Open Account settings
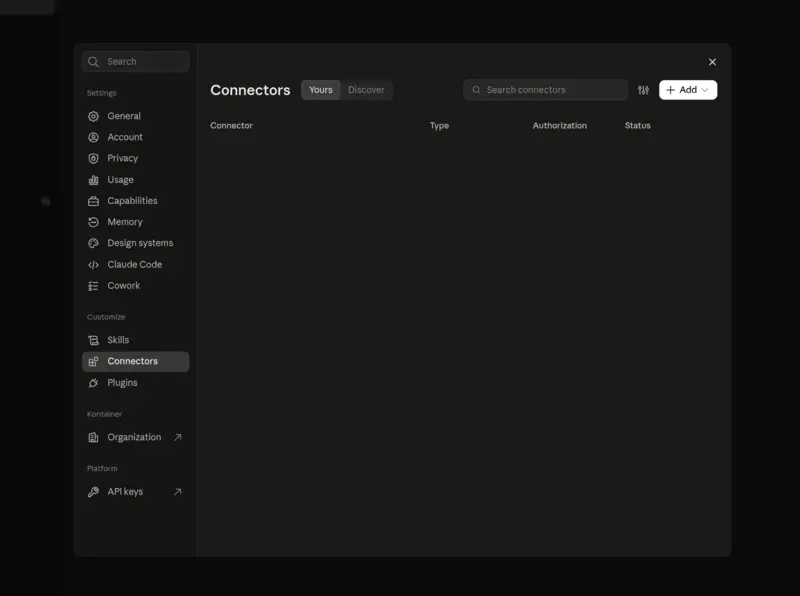This screenshot has height=596, width=800. pyautogui.click(x=136, y=137)
